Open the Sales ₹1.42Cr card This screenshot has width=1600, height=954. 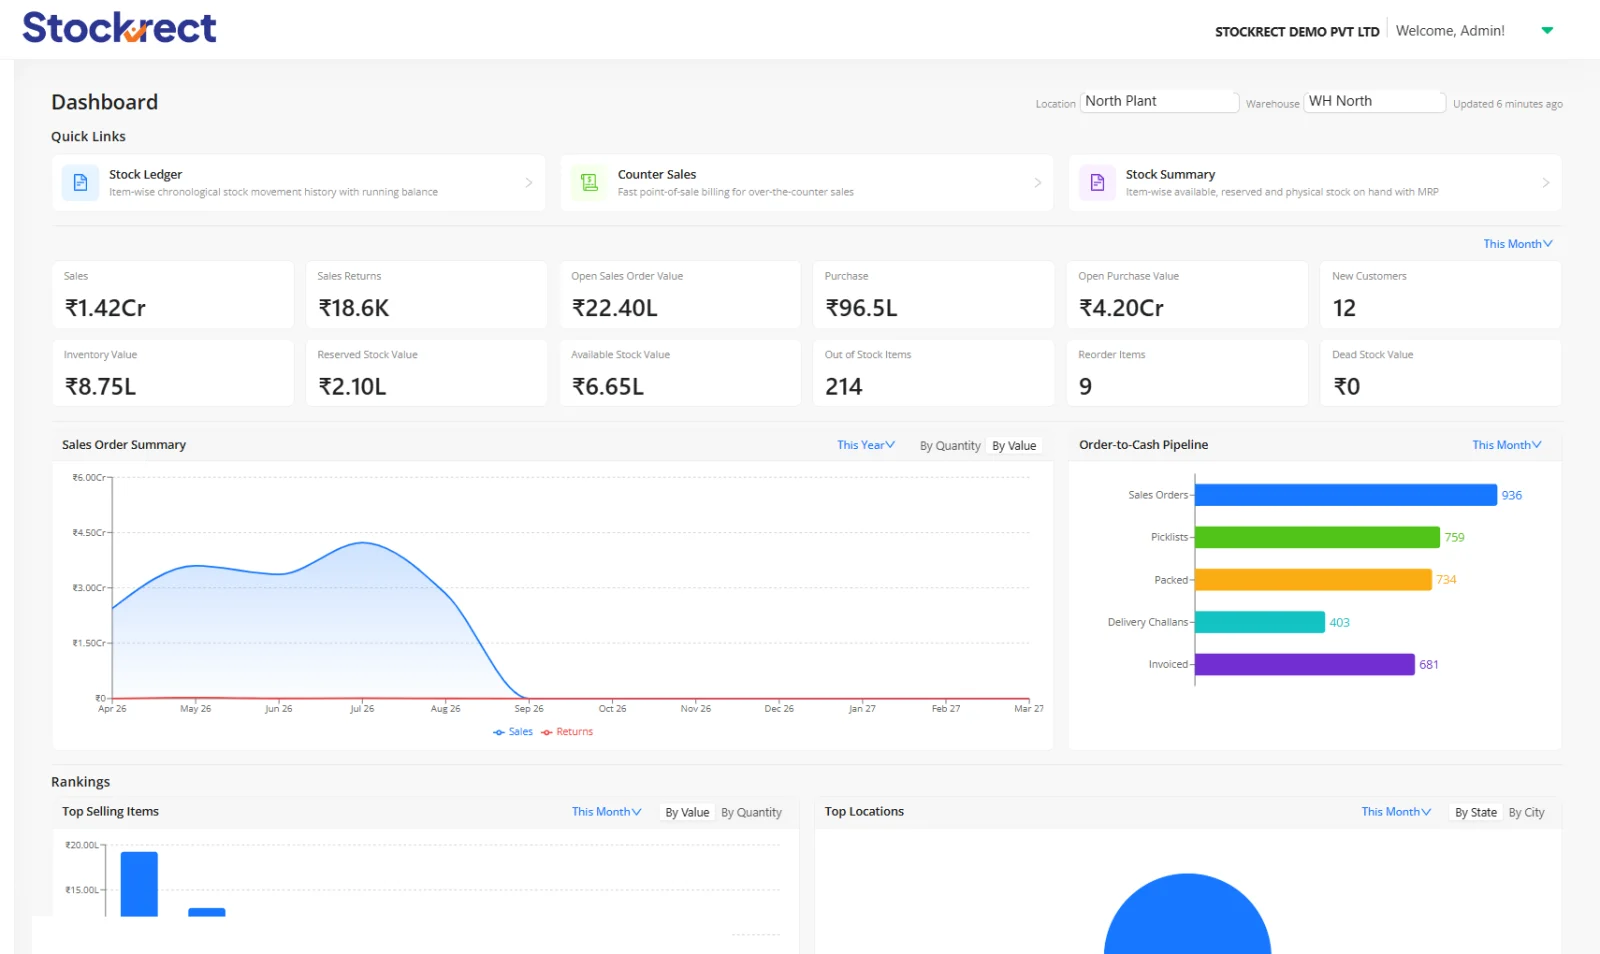click(x=173, y=295)
